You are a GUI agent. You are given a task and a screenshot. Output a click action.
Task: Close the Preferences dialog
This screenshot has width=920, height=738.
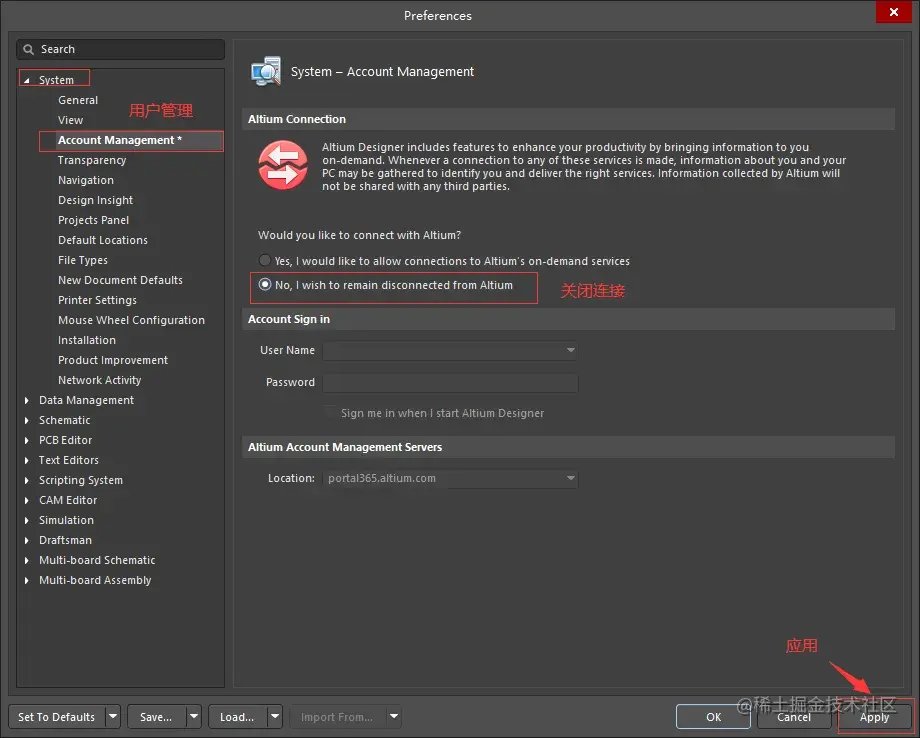tap(894, 12)
